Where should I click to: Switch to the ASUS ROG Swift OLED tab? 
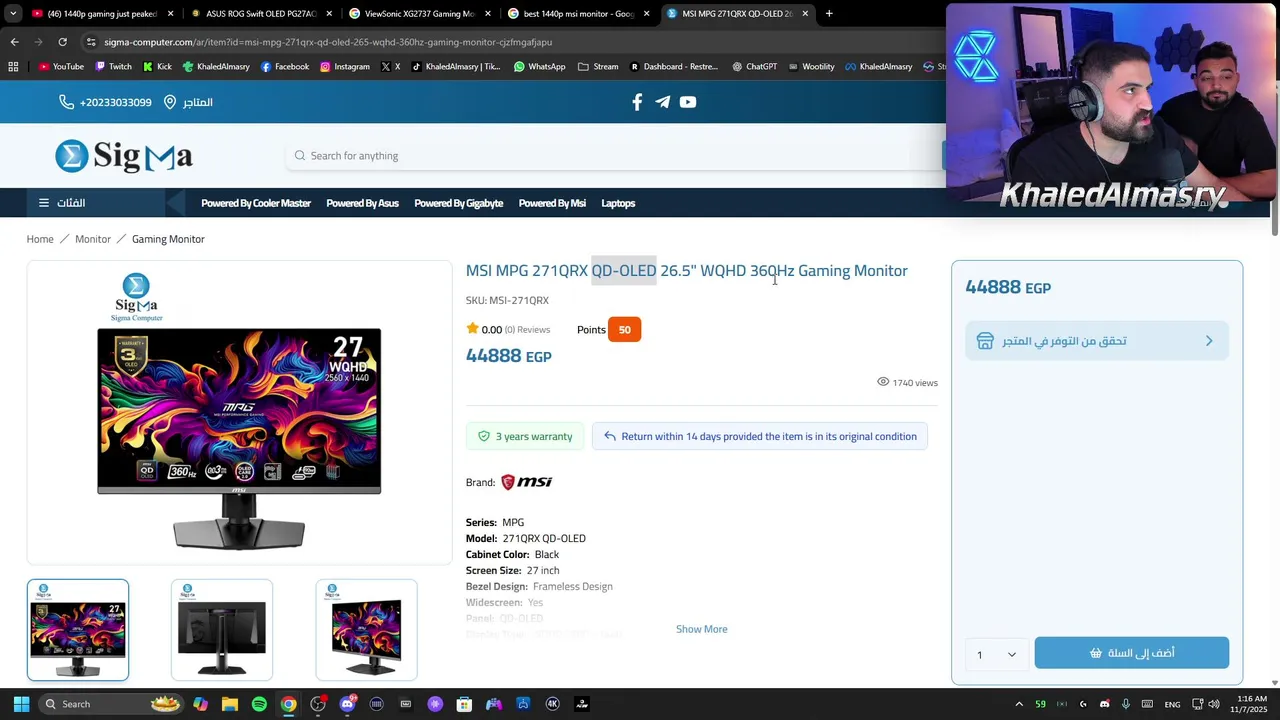click(260, 14)
